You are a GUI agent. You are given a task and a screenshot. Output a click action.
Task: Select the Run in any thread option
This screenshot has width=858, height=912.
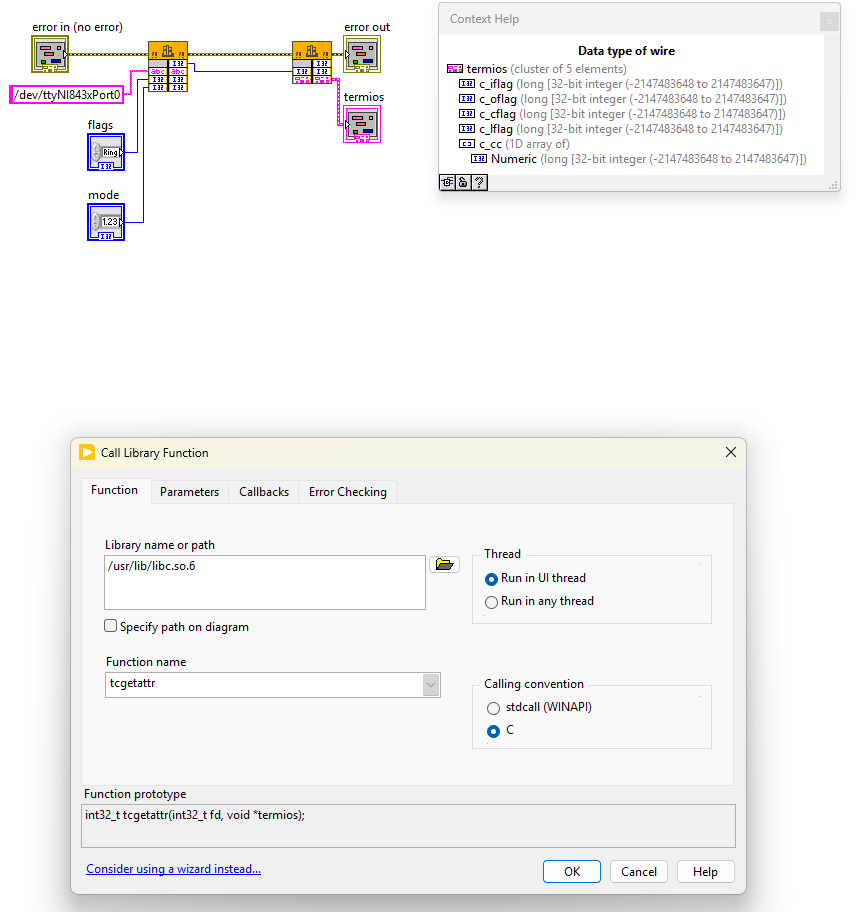coord(491,601)
